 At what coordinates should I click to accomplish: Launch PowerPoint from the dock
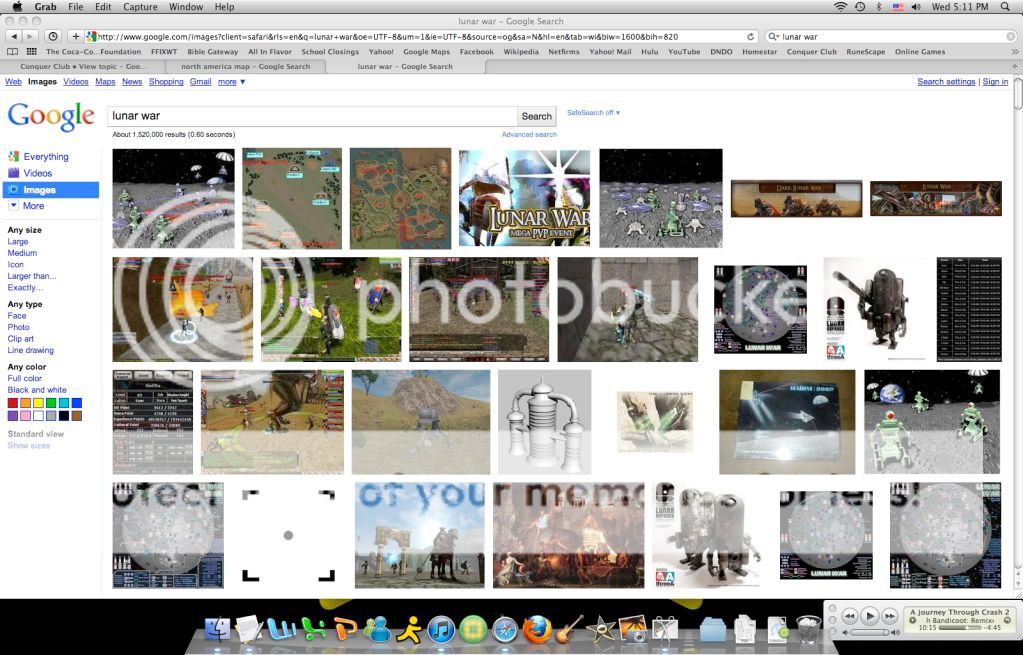point(346,630)
